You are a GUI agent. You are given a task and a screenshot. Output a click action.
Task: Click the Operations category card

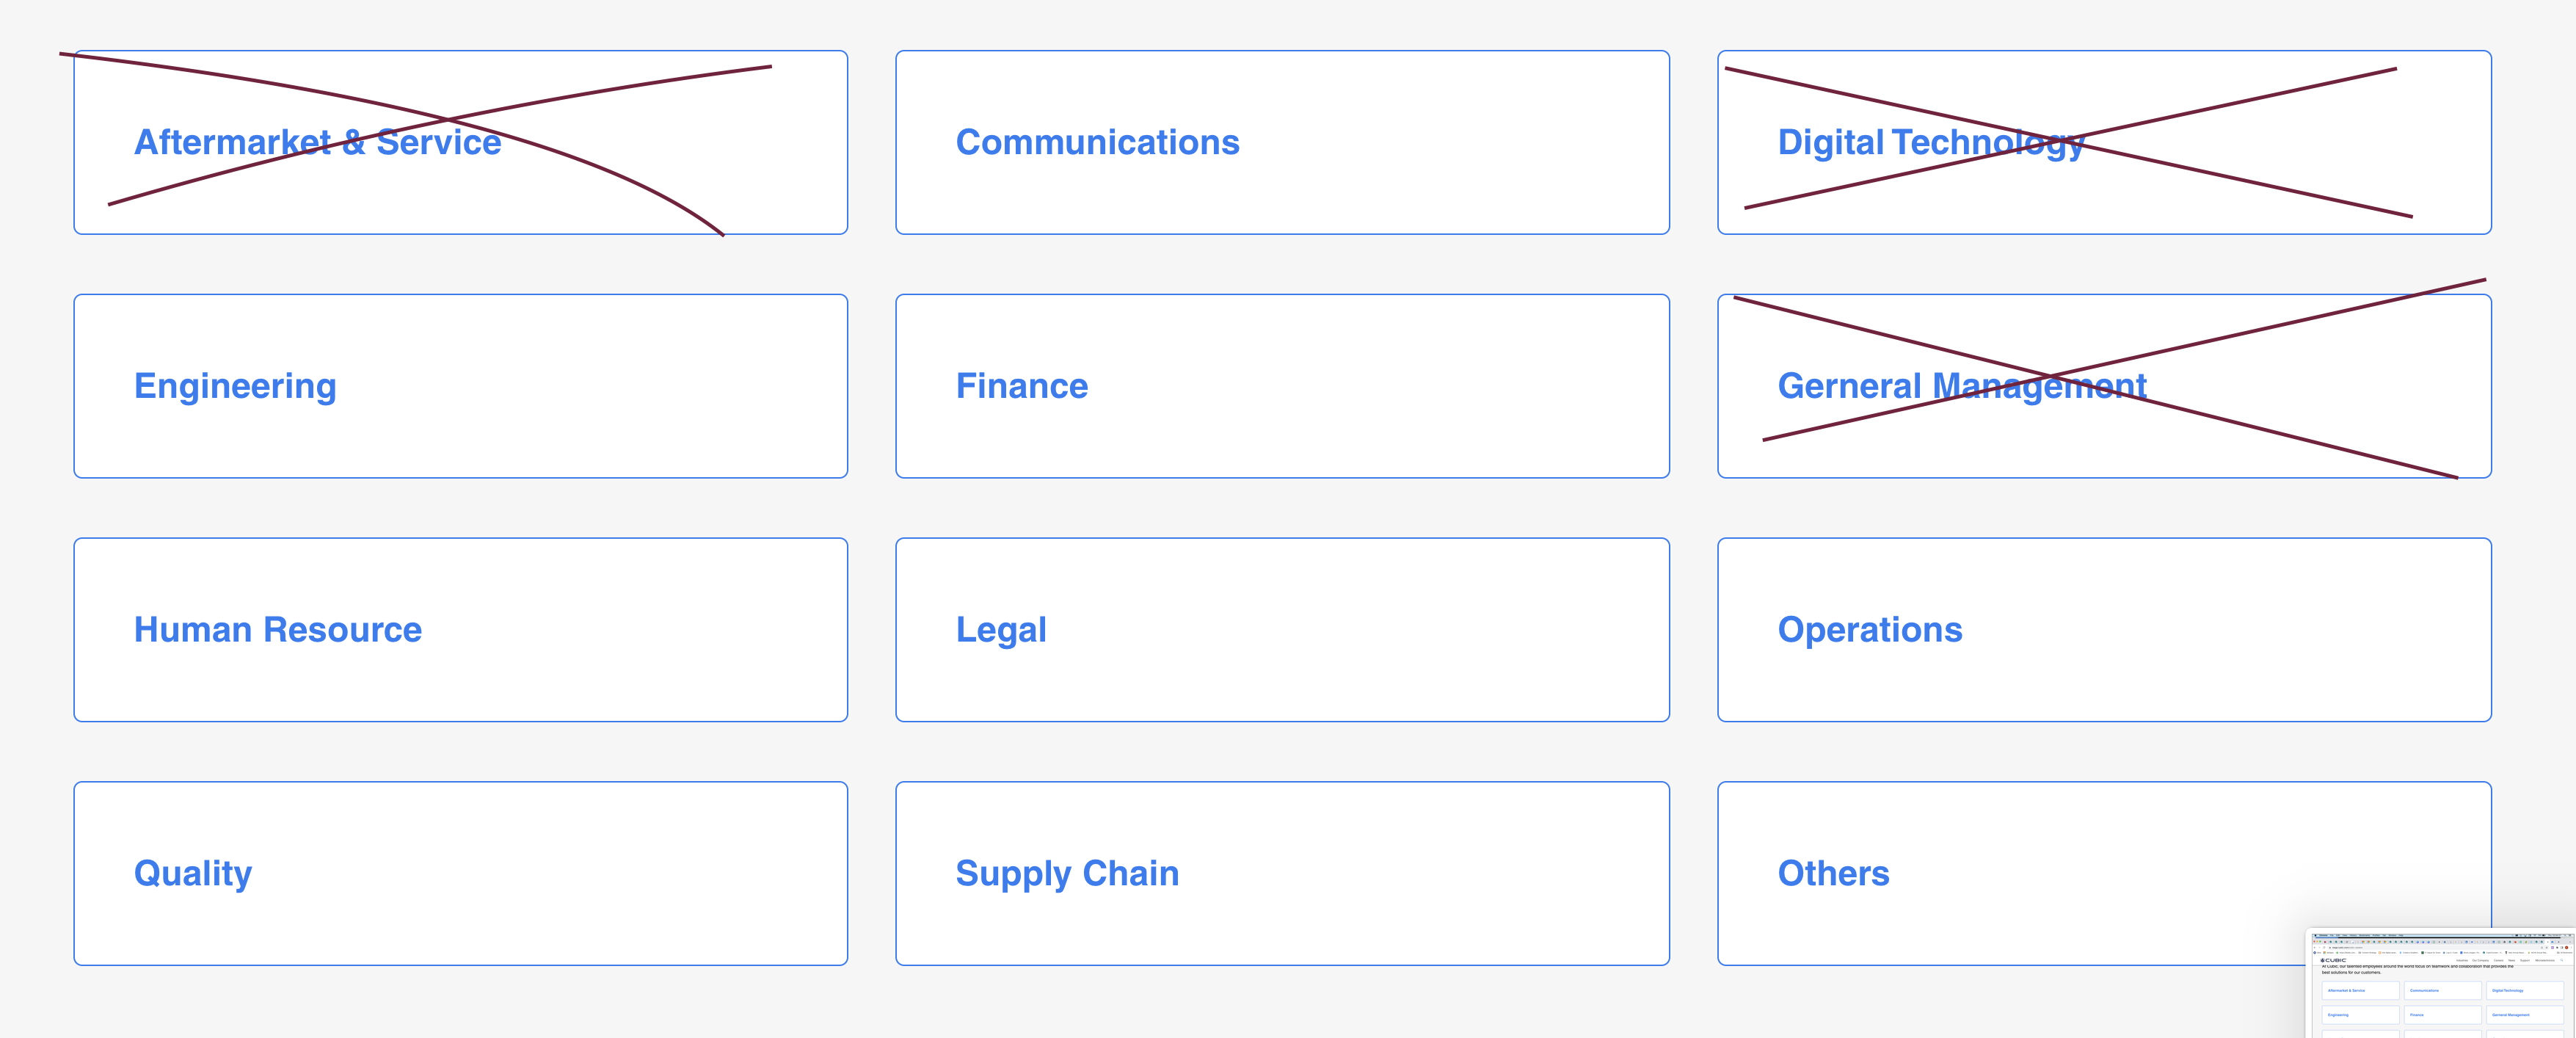coord(2104,630)
